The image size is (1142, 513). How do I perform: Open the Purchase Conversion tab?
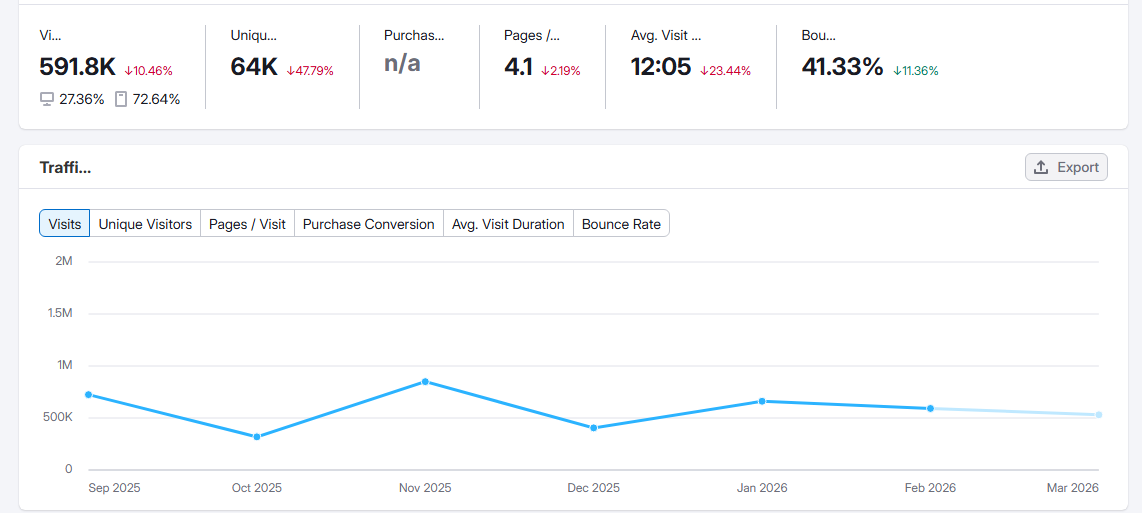pos(368,224)
